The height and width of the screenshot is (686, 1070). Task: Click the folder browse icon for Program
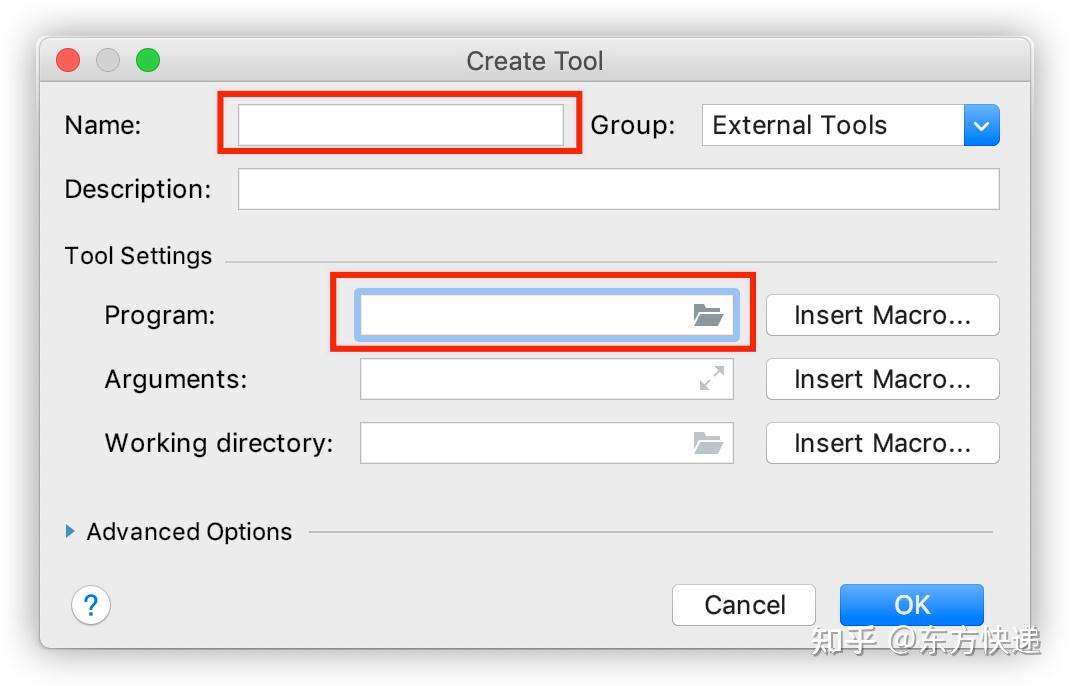coord(710,314)
